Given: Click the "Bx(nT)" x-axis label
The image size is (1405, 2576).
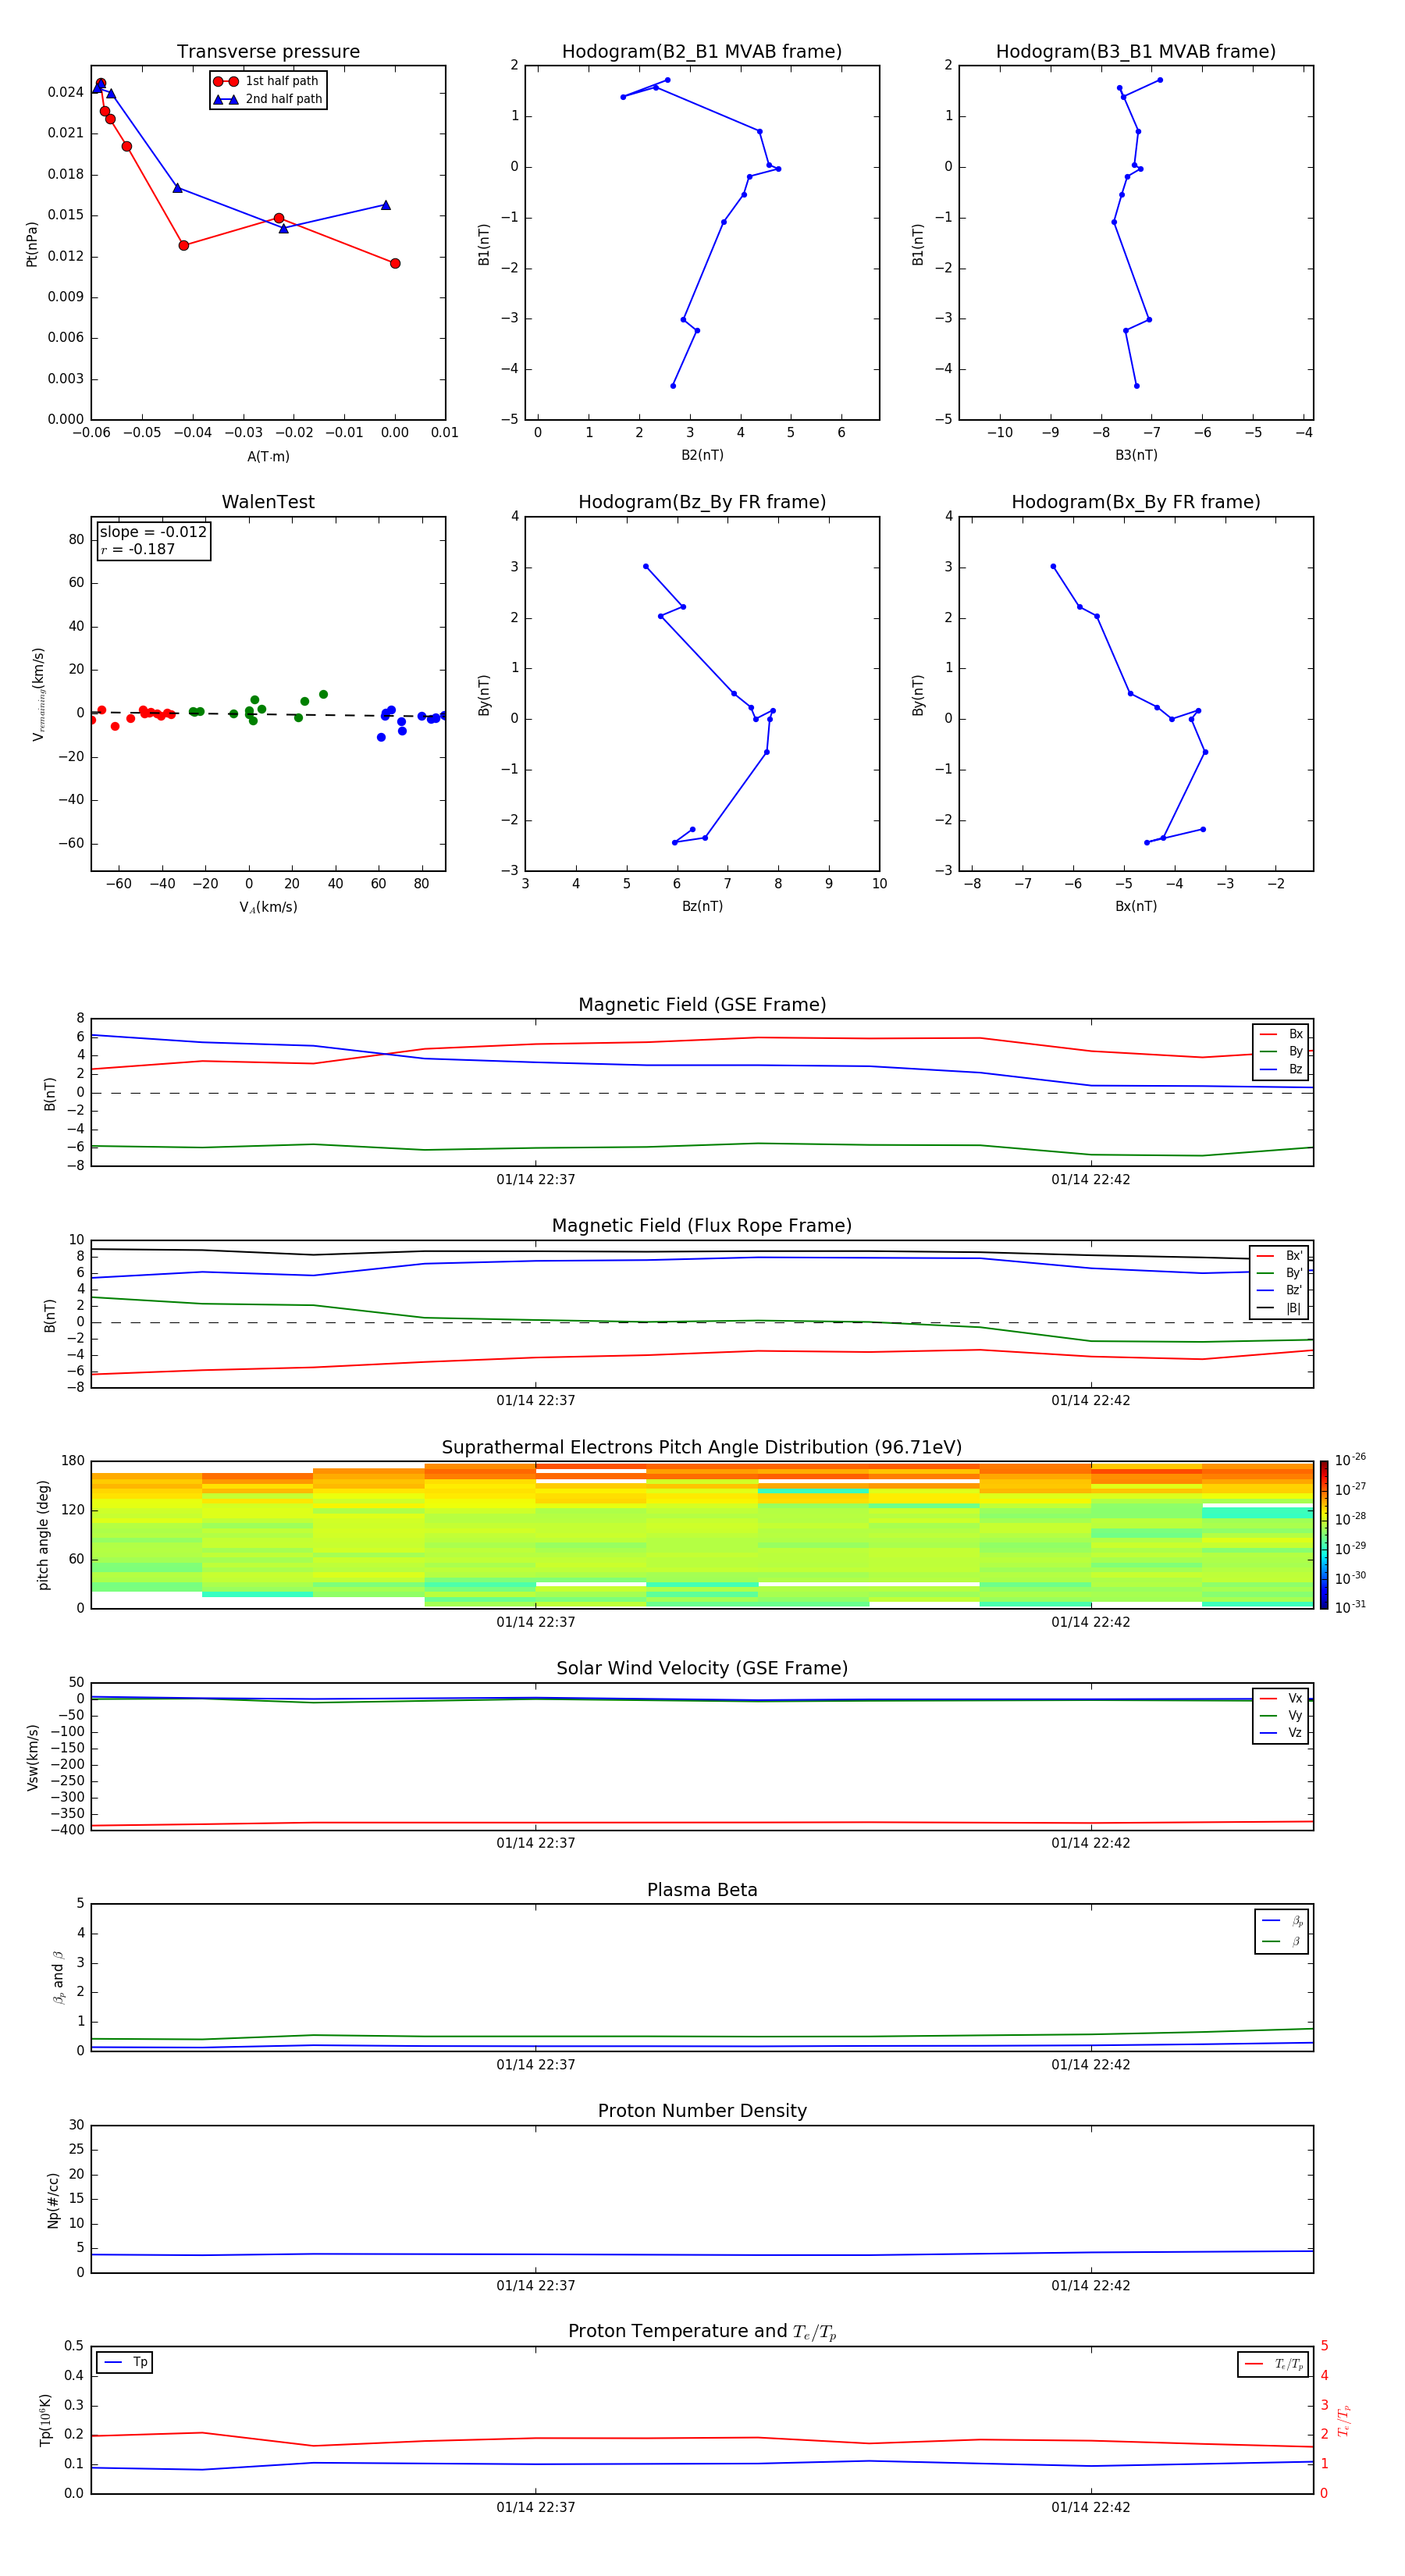Looking at the screenshot, I should coord(1136,906).
